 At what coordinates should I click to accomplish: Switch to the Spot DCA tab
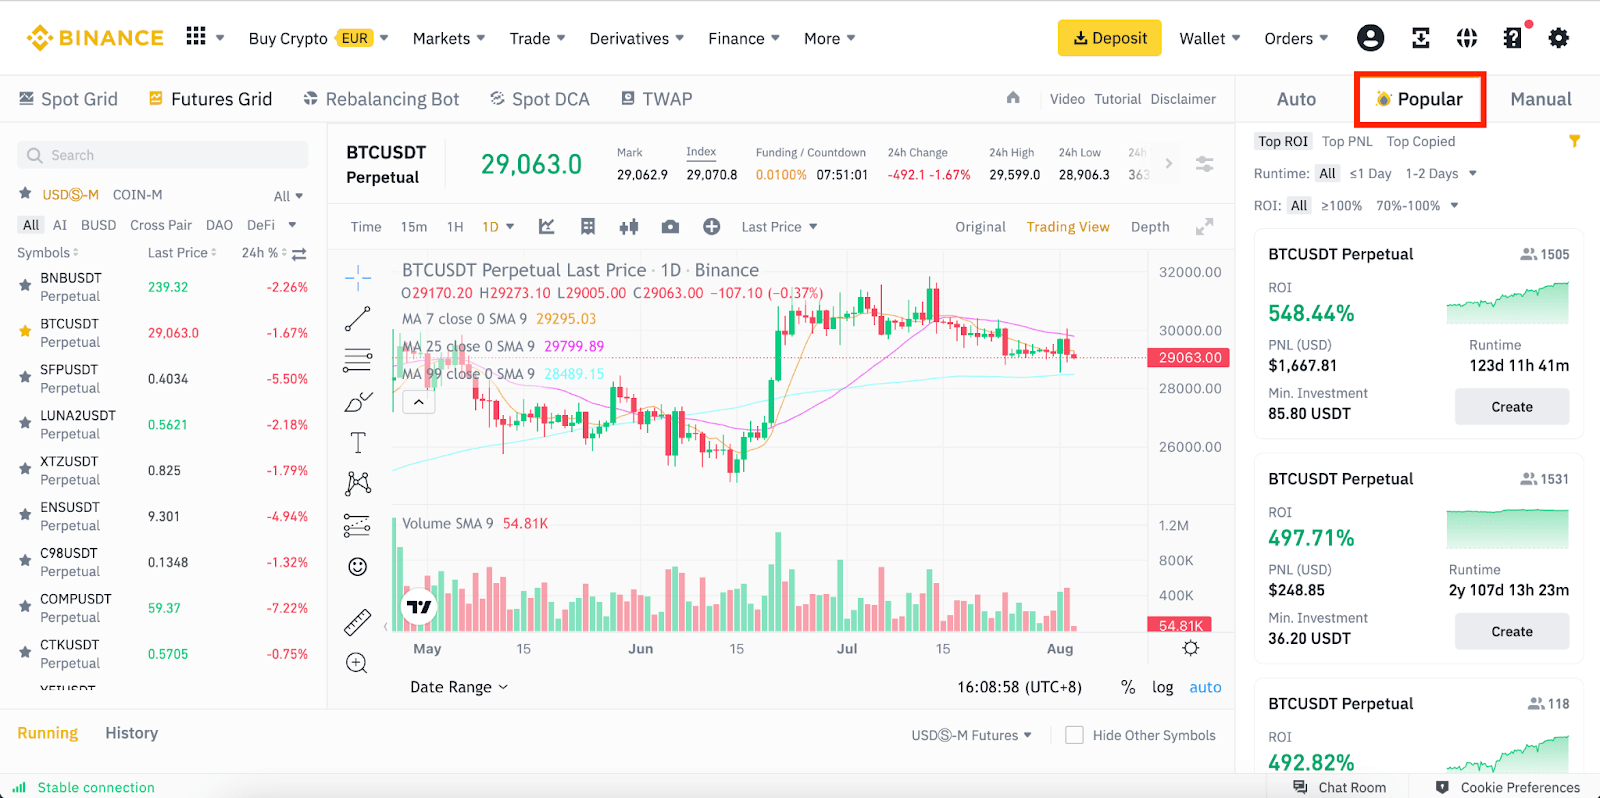pos(540,99)
